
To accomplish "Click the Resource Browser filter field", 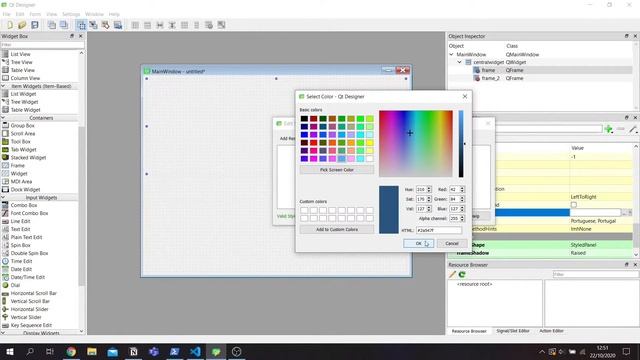I will click(x=596, y=274).
